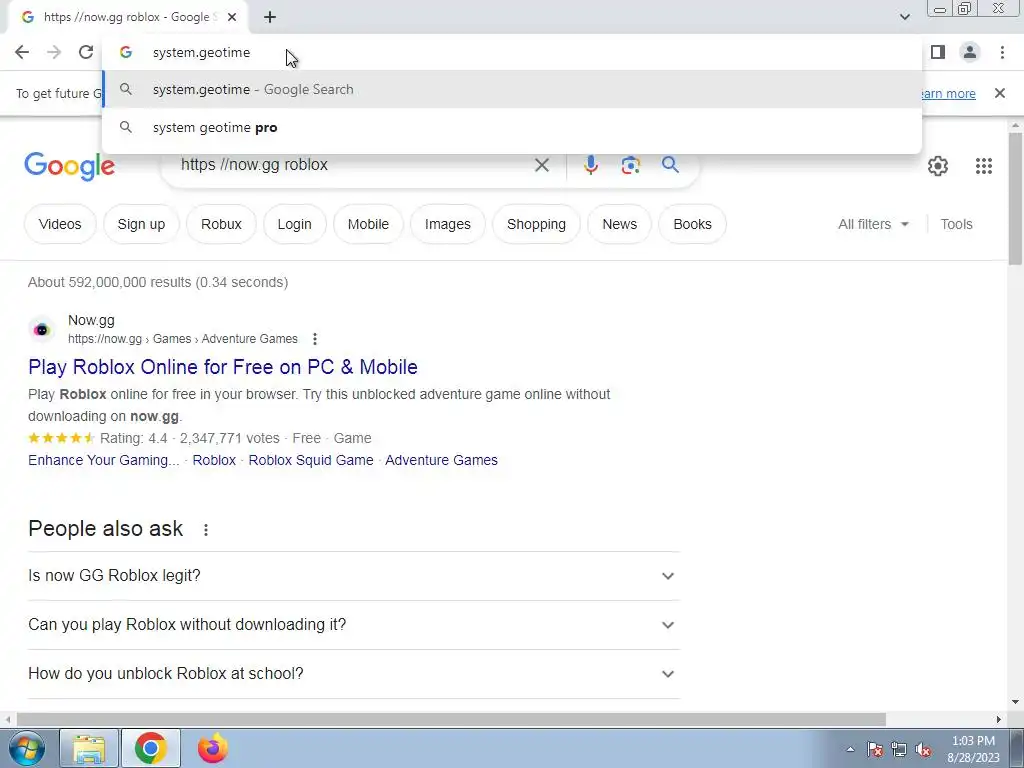Screen dimensions: 1024x768
Task: Click the Learn more link
Action: pyautogui.click(x=947, y=93)
